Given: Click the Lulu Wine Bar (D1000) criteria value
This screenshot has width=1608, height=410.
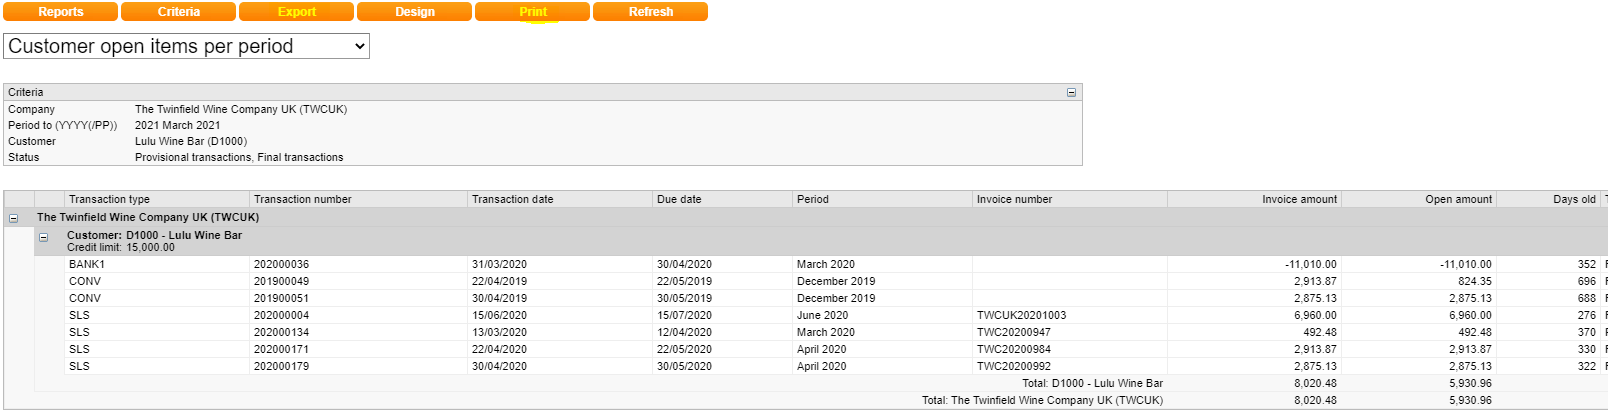Looking at the screenshot, I should [191, 141].
